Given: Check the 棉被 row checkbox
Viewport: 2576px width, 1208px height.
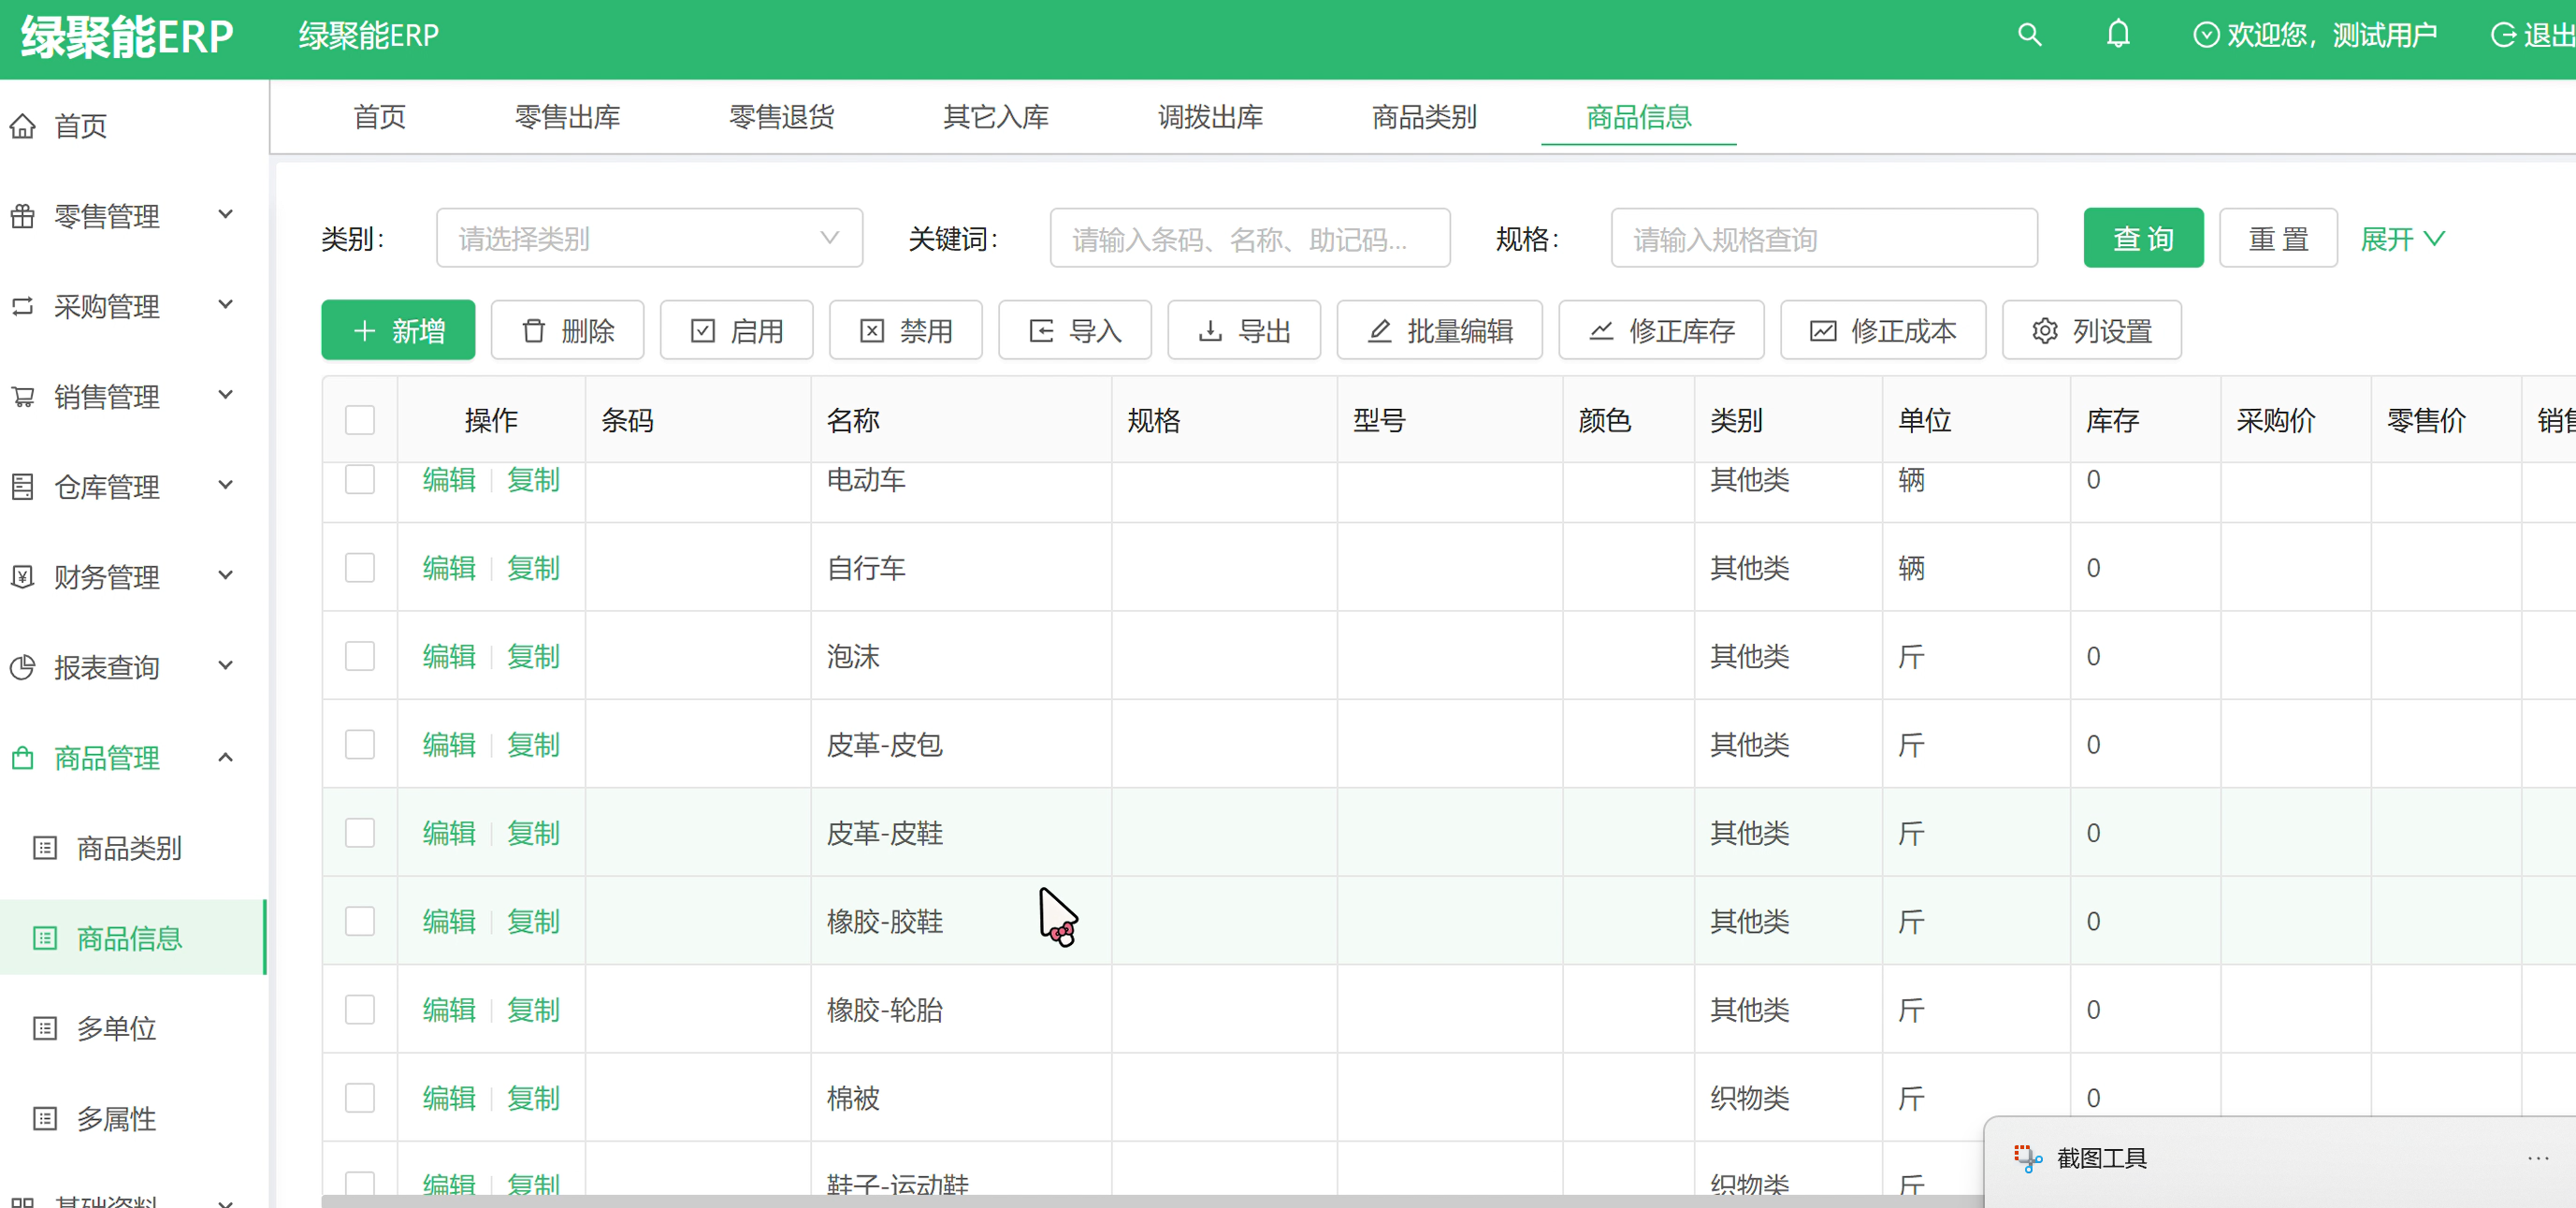Looking at the screenshot, I should [x=360, y=1098].
